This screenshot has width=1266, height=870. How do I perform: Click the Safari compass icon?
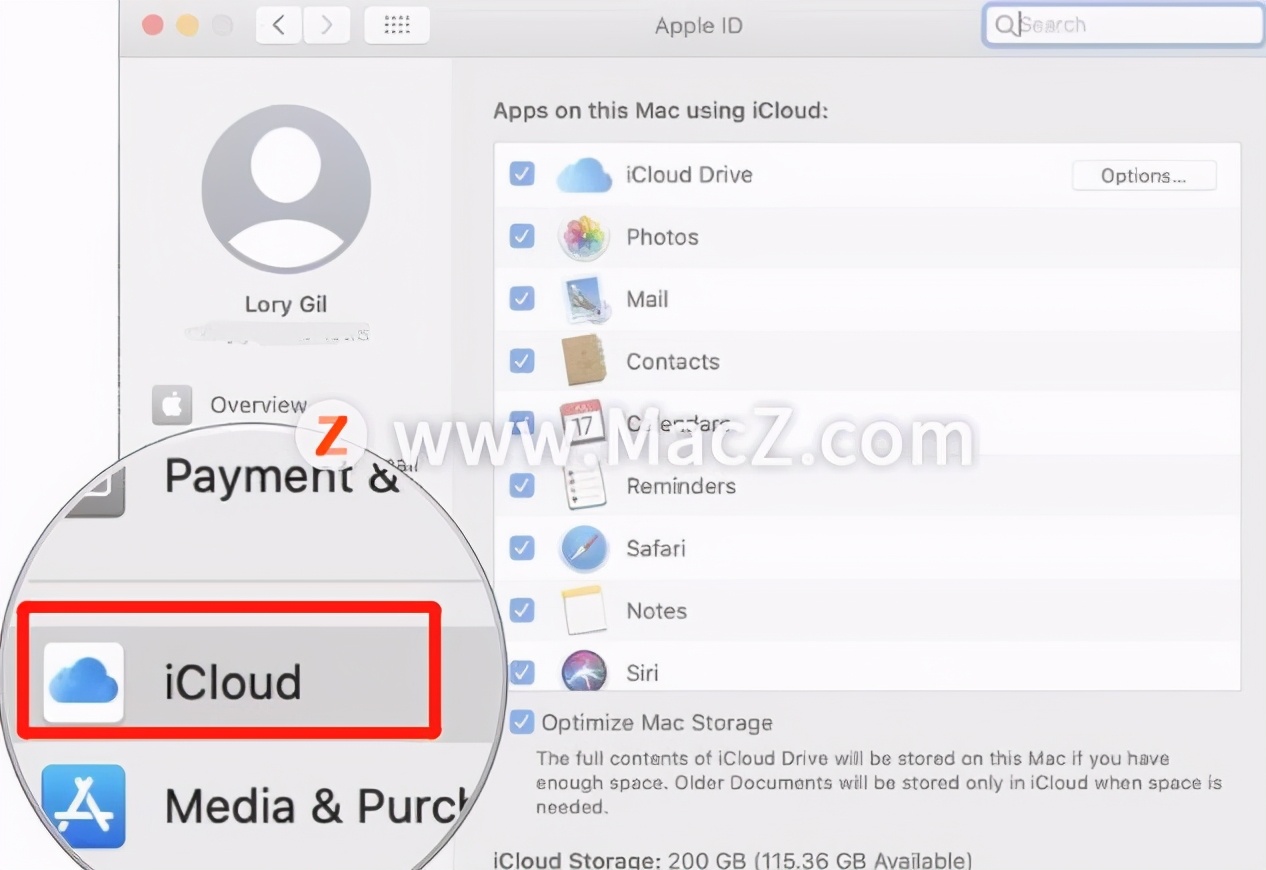click(x=585, y=548)
